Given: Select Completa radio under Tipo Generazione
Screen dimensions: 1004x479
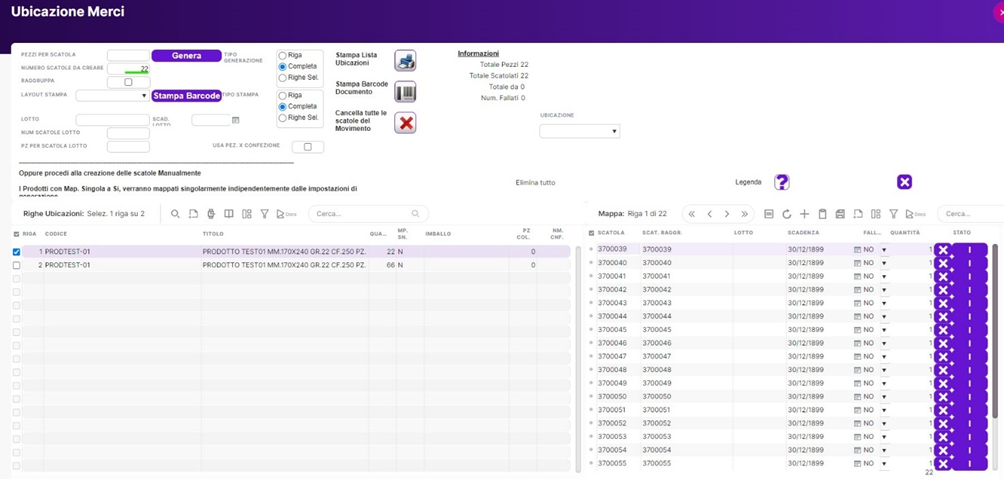Looking at the screenshot, I should 282,67.
